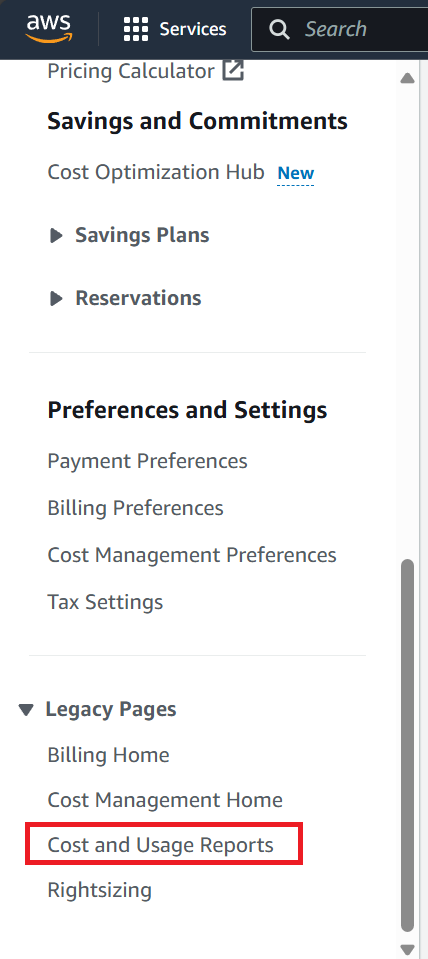The height and width of the screenshot is (959, 428).
Task: Open Billing Preferences
Action: (x=136, y=508)
